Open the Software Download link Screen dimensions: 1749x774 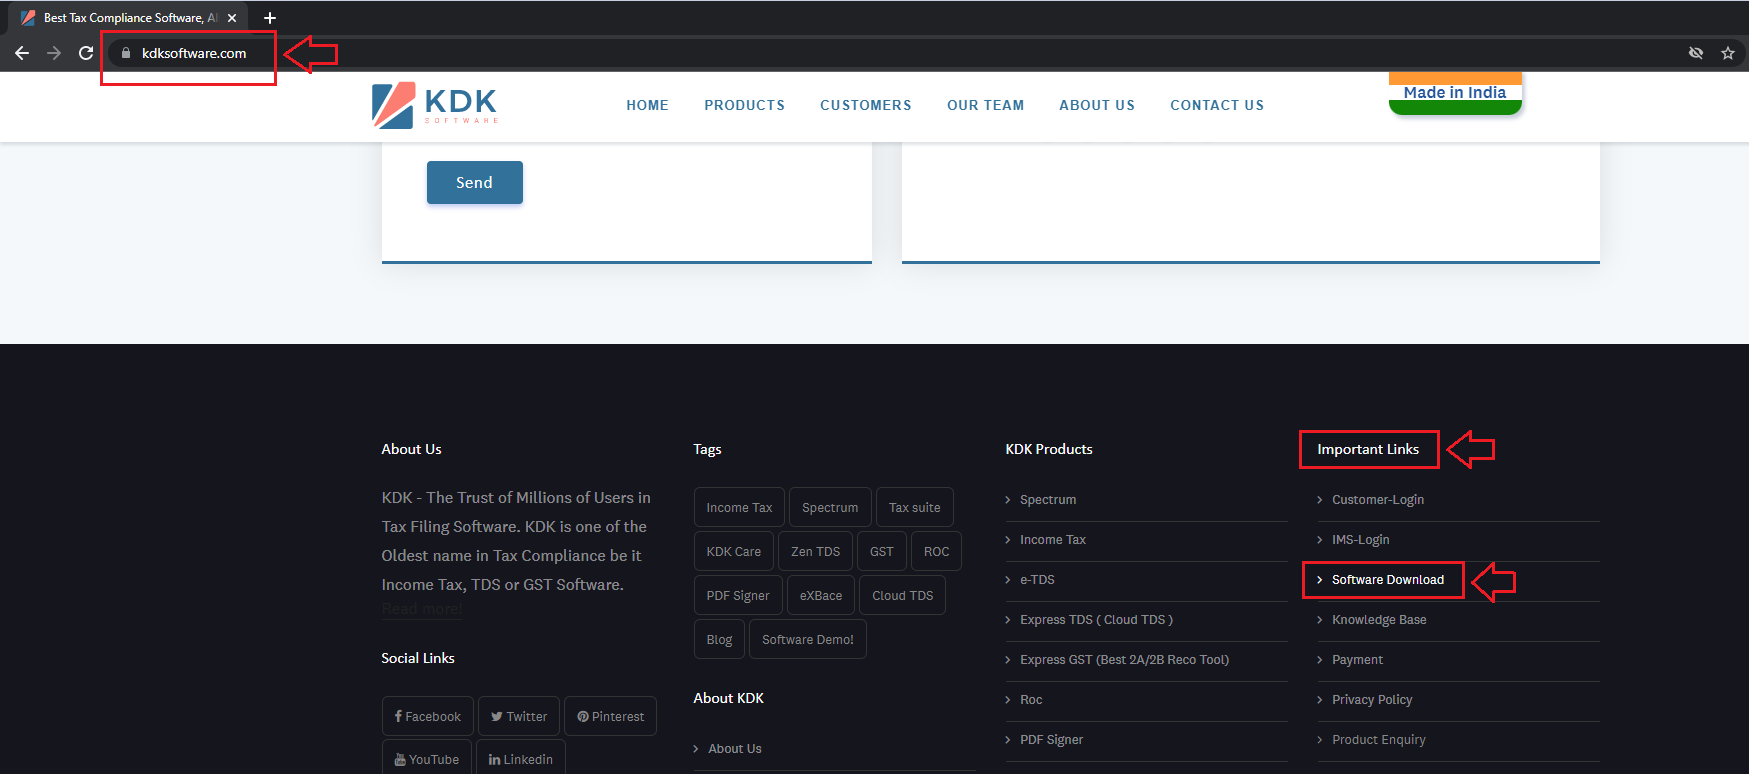click(1388, 579)
